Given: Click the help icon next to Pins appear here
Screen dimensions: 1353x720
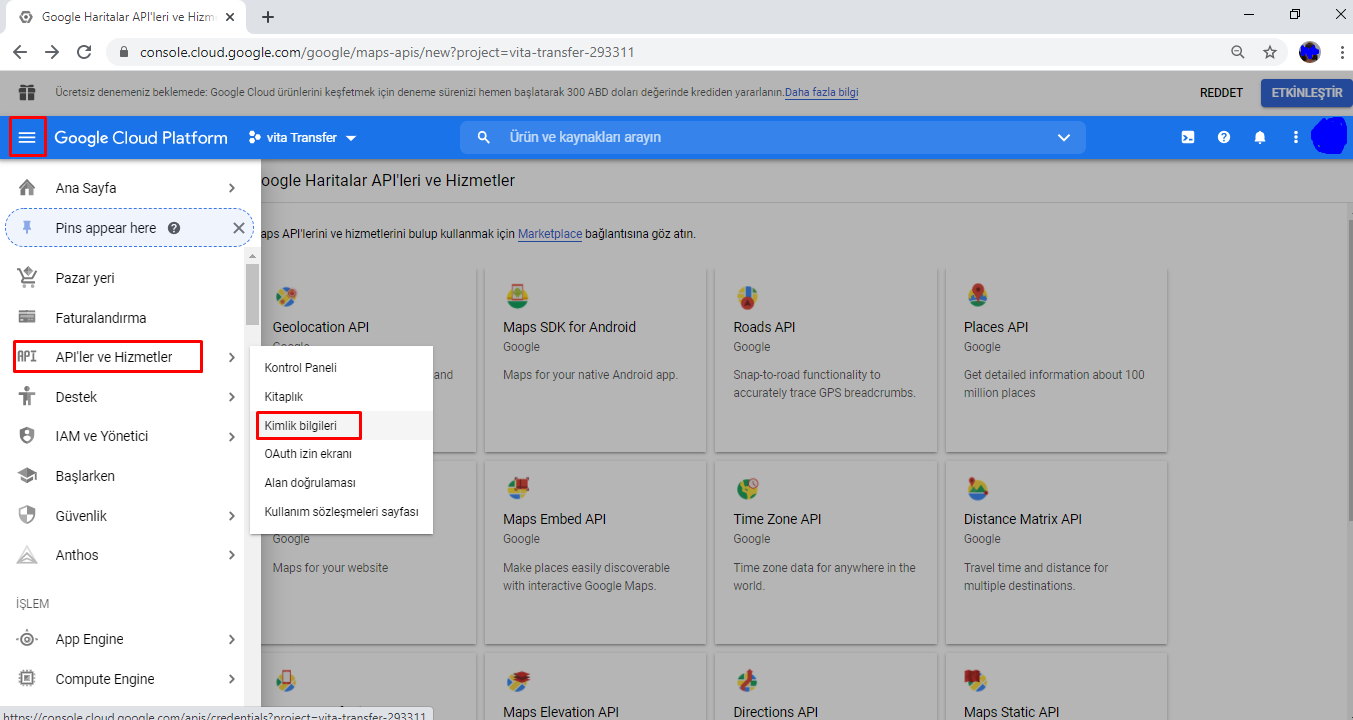Looking at the screenshot, I should (174, 228).
